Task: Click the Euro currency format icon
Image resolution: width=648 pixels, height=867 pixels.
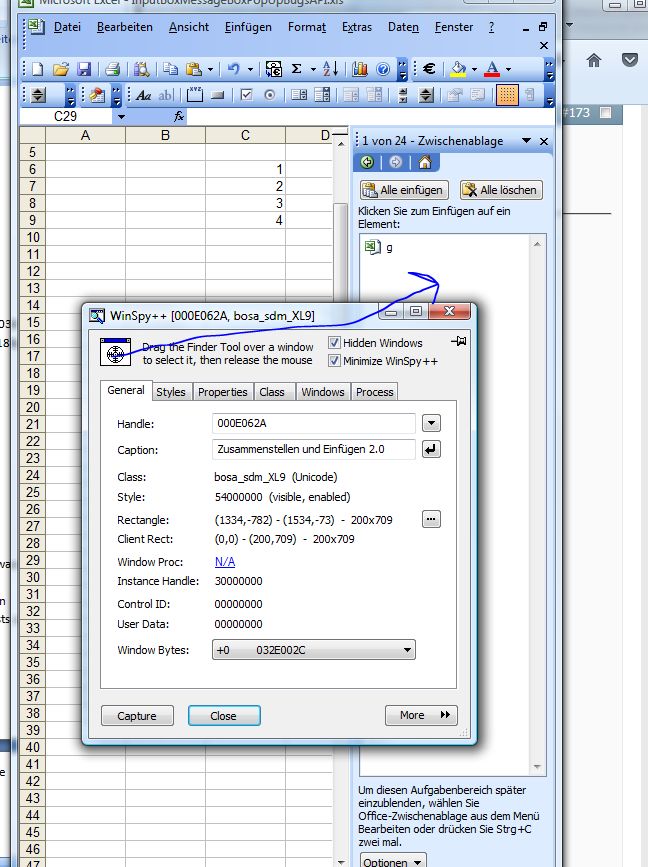Action: (430, 69)
